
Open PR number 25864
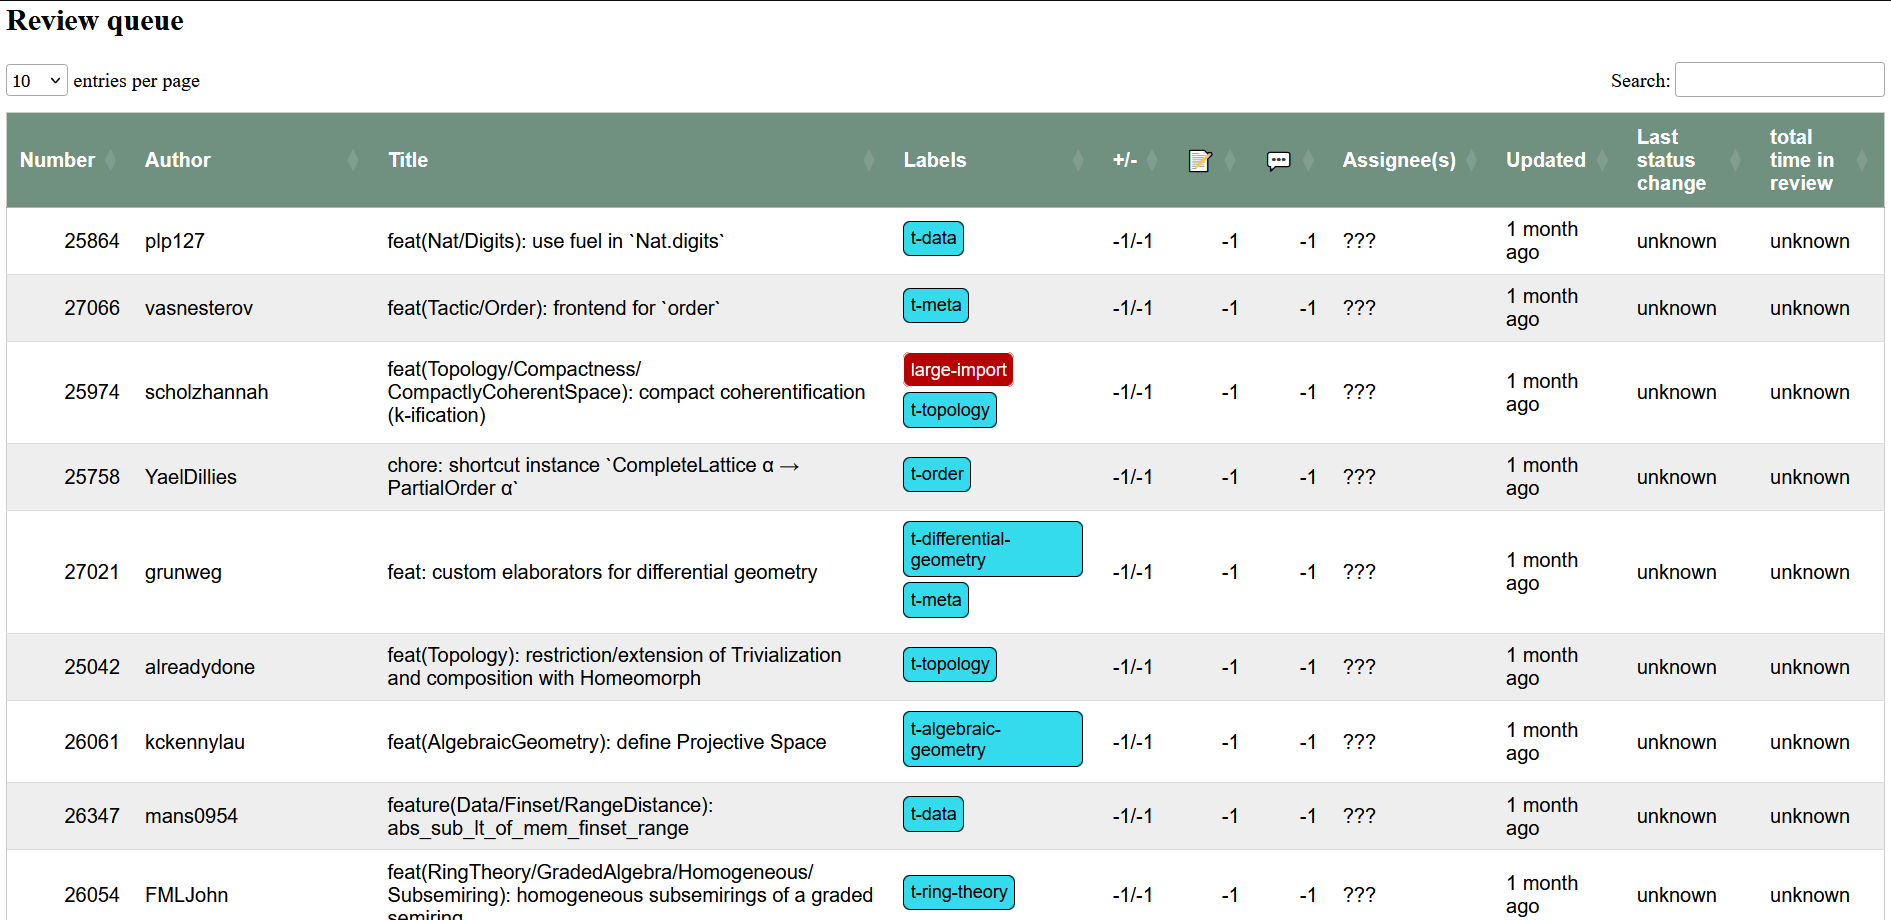click(x=92, y=241)
